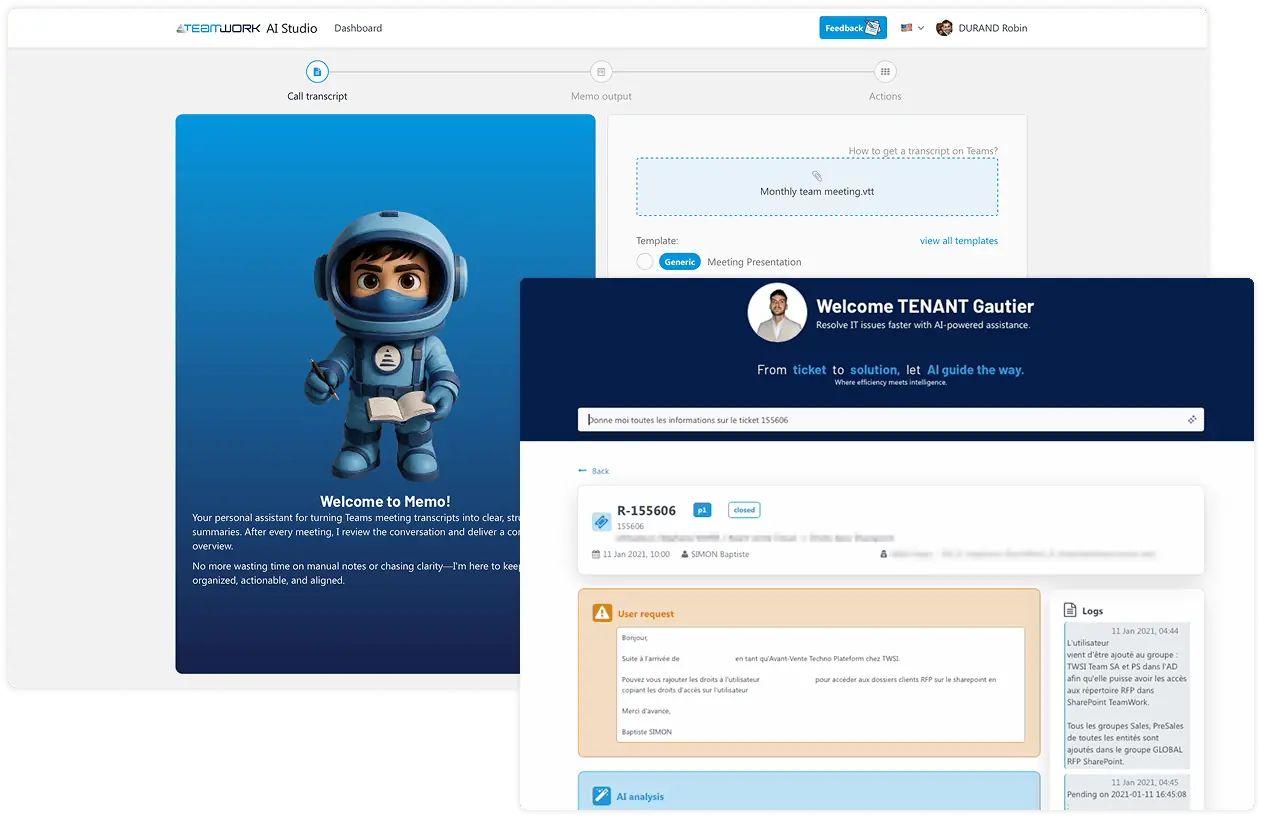The image size is (1268, 818).
Task: Click the ticket icon on R-155606 card
Action: tap(601, 521)
